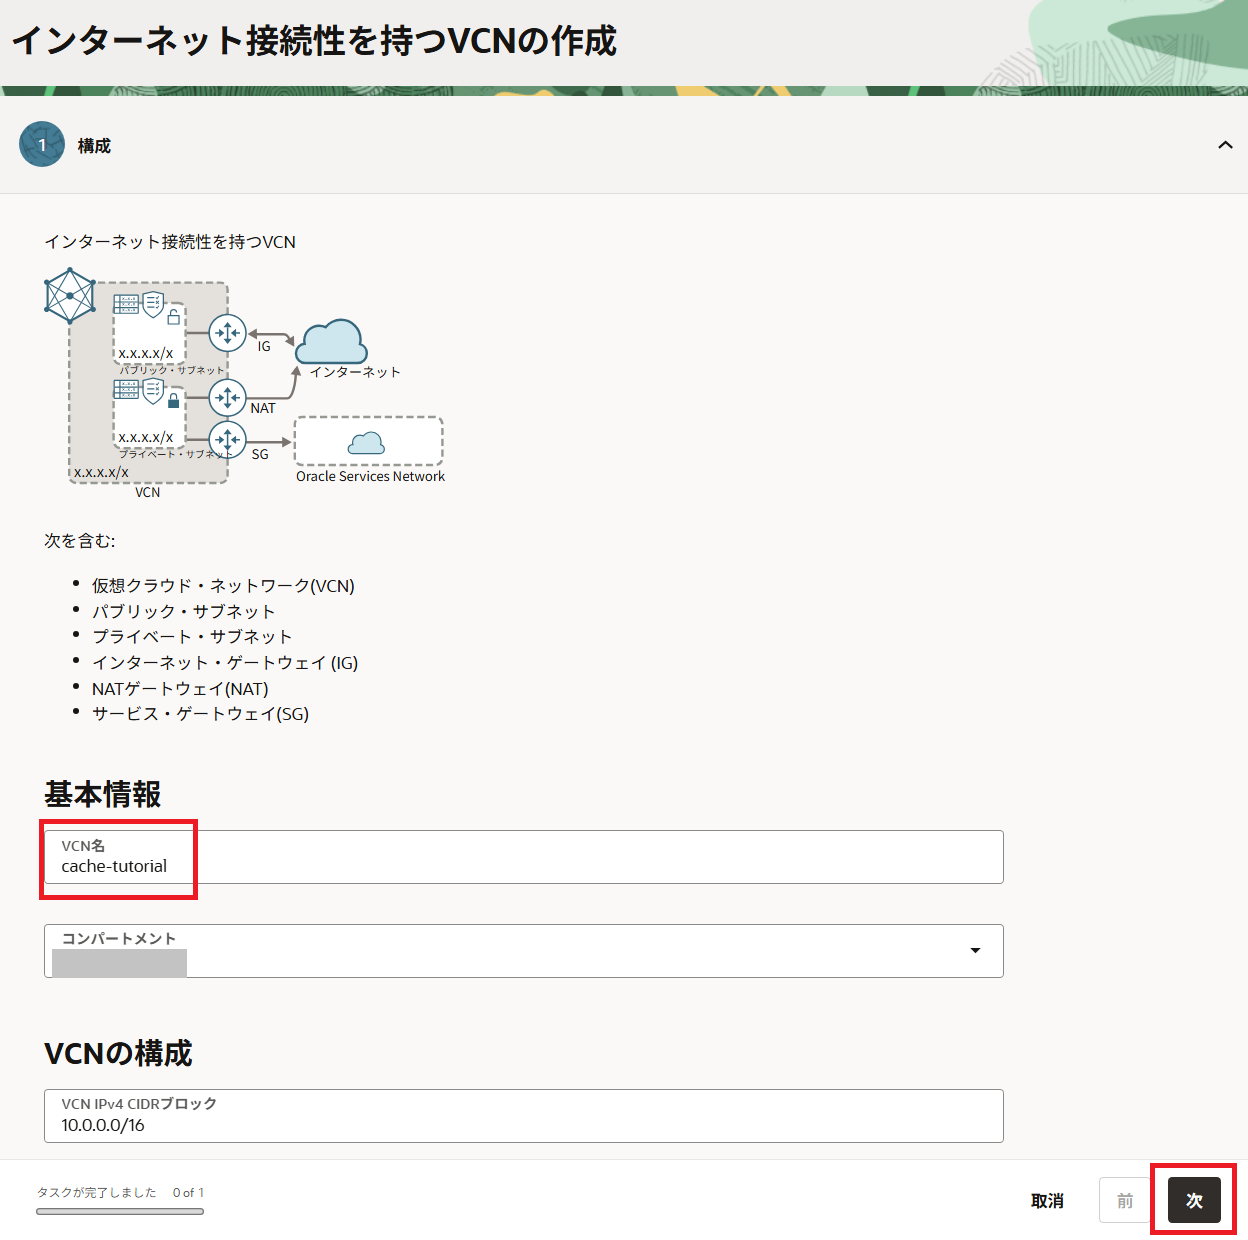Open the コンパートメント dropdown
1248x1240 pixels.
pyautogui.click(x=974, y=951)
